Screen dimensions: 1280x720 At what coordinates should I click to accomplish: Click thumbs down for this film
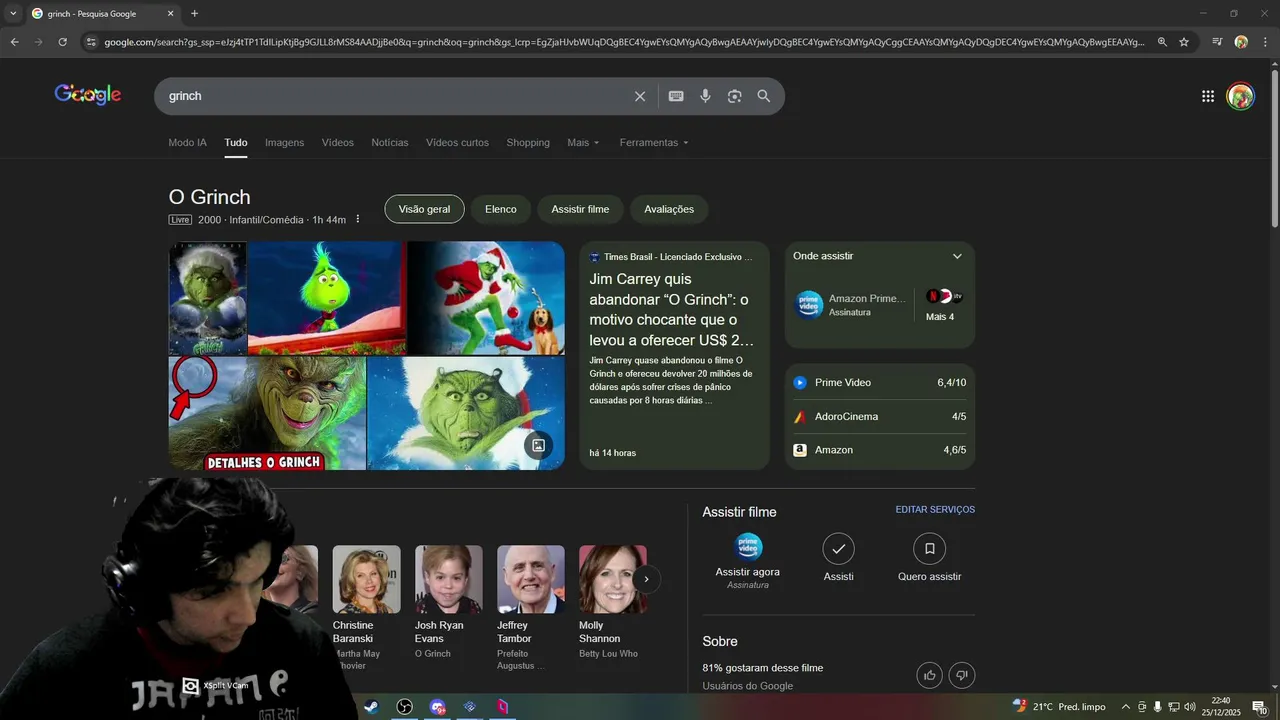pos(962,675)
